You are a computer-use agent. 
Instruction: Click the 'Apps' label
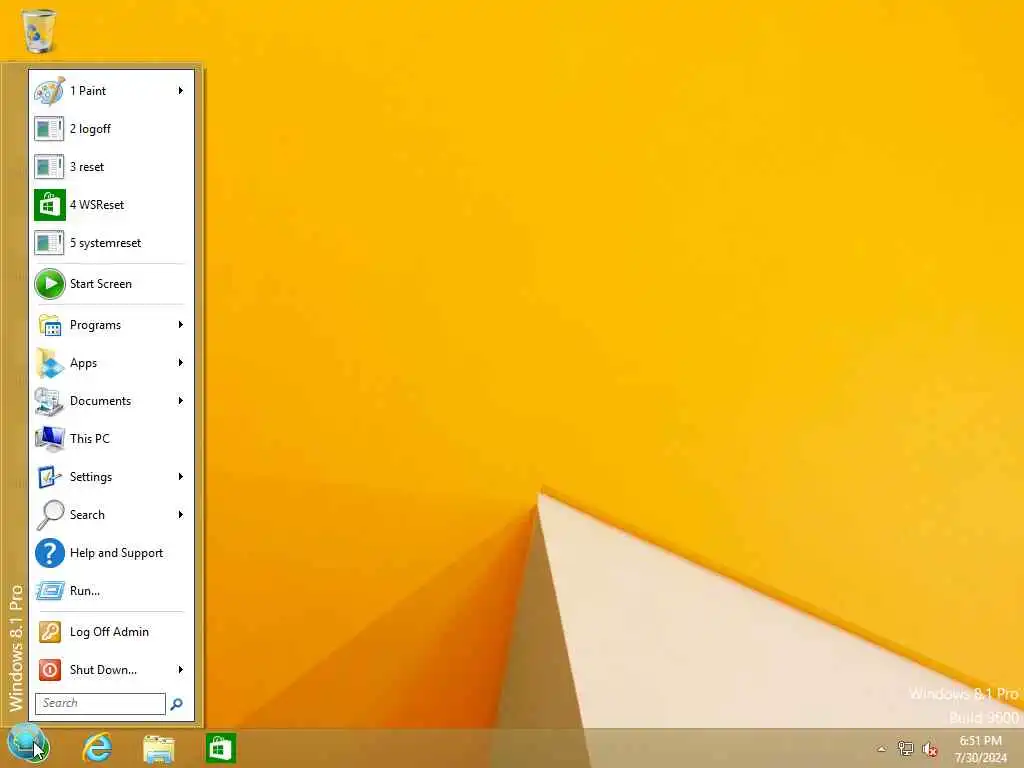pos(84,363)
